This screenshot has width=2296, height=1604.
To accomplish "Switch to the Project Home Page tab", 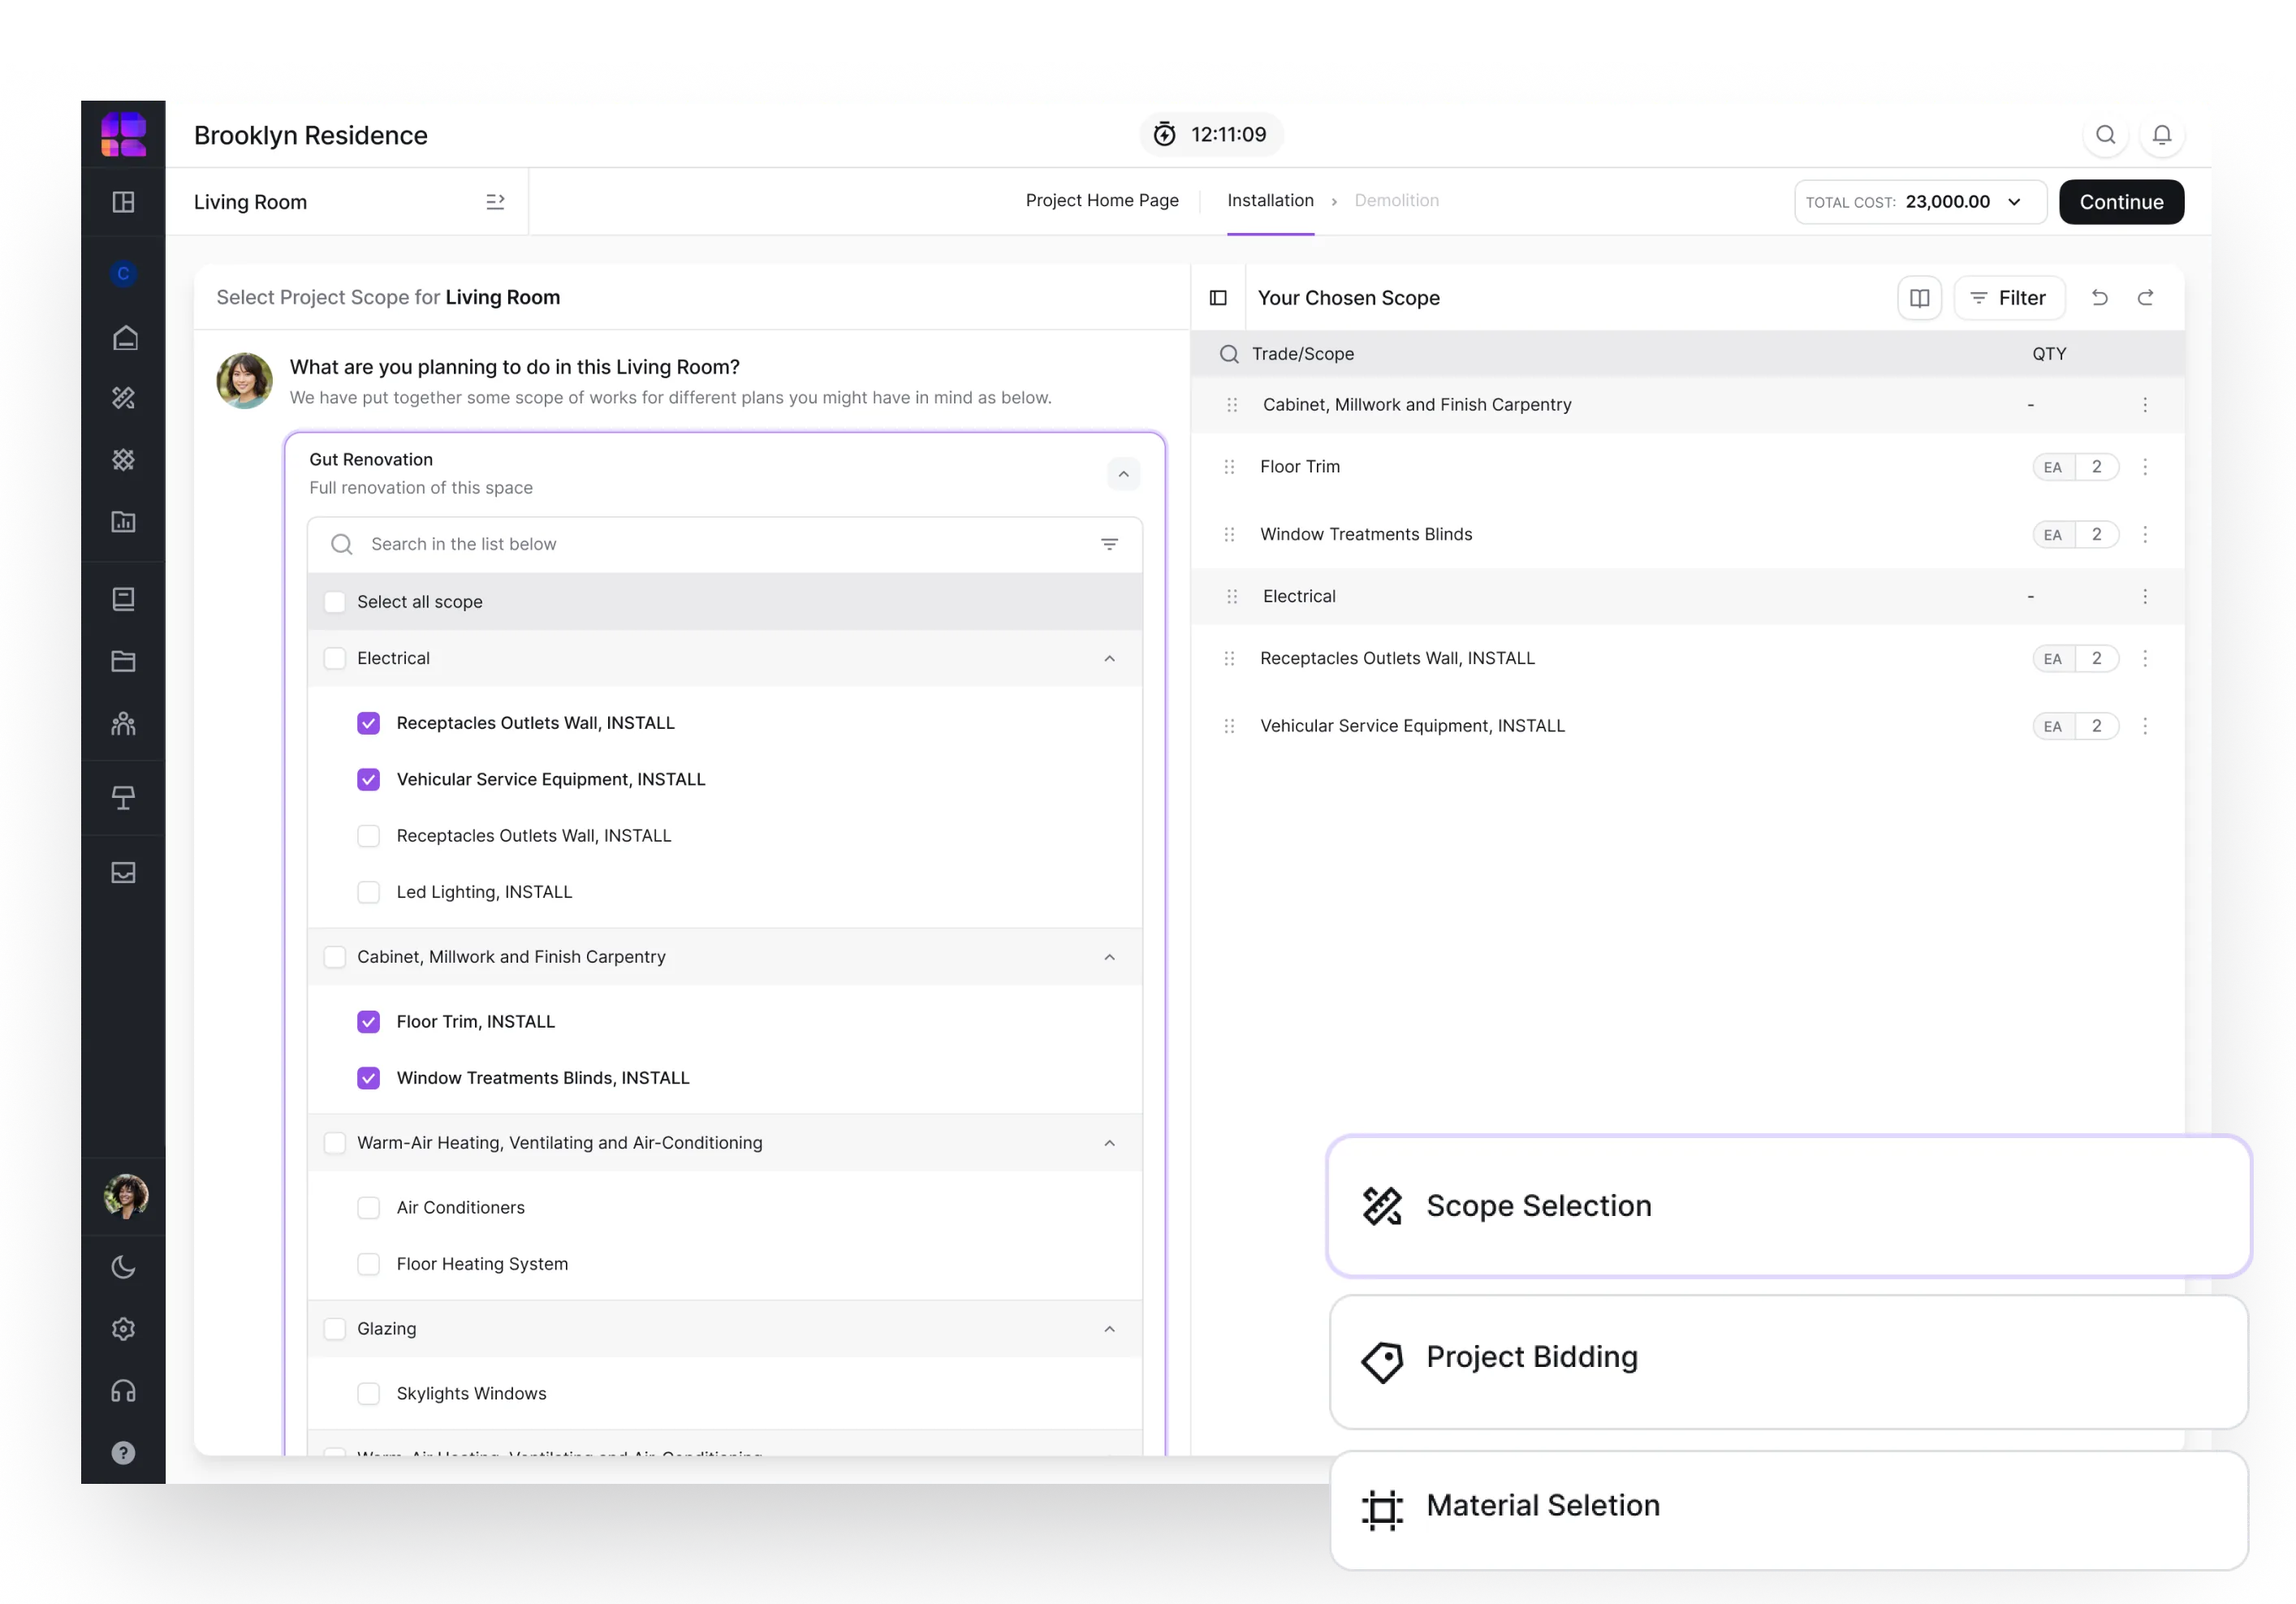I will coord(1101,201).
